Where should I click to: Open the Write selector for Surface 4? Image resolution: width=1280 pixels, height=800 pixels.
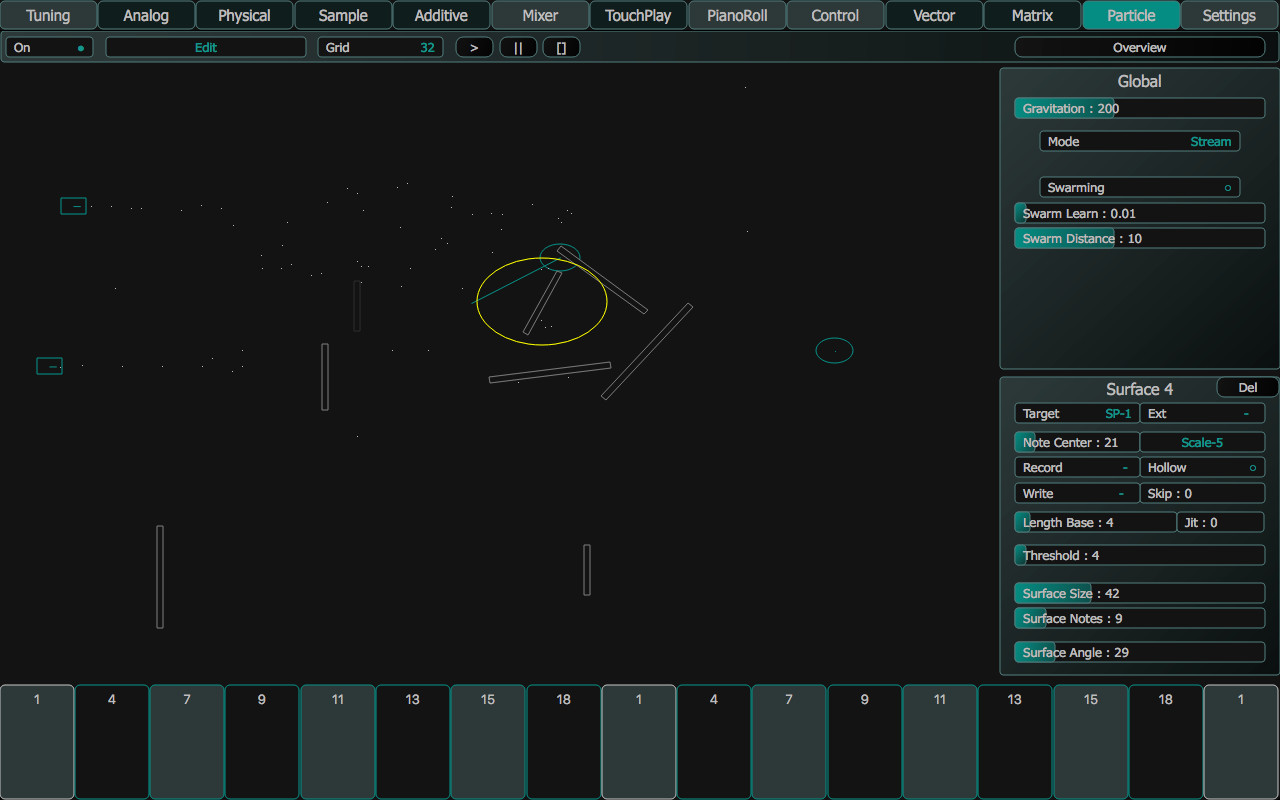(1076, 493)
